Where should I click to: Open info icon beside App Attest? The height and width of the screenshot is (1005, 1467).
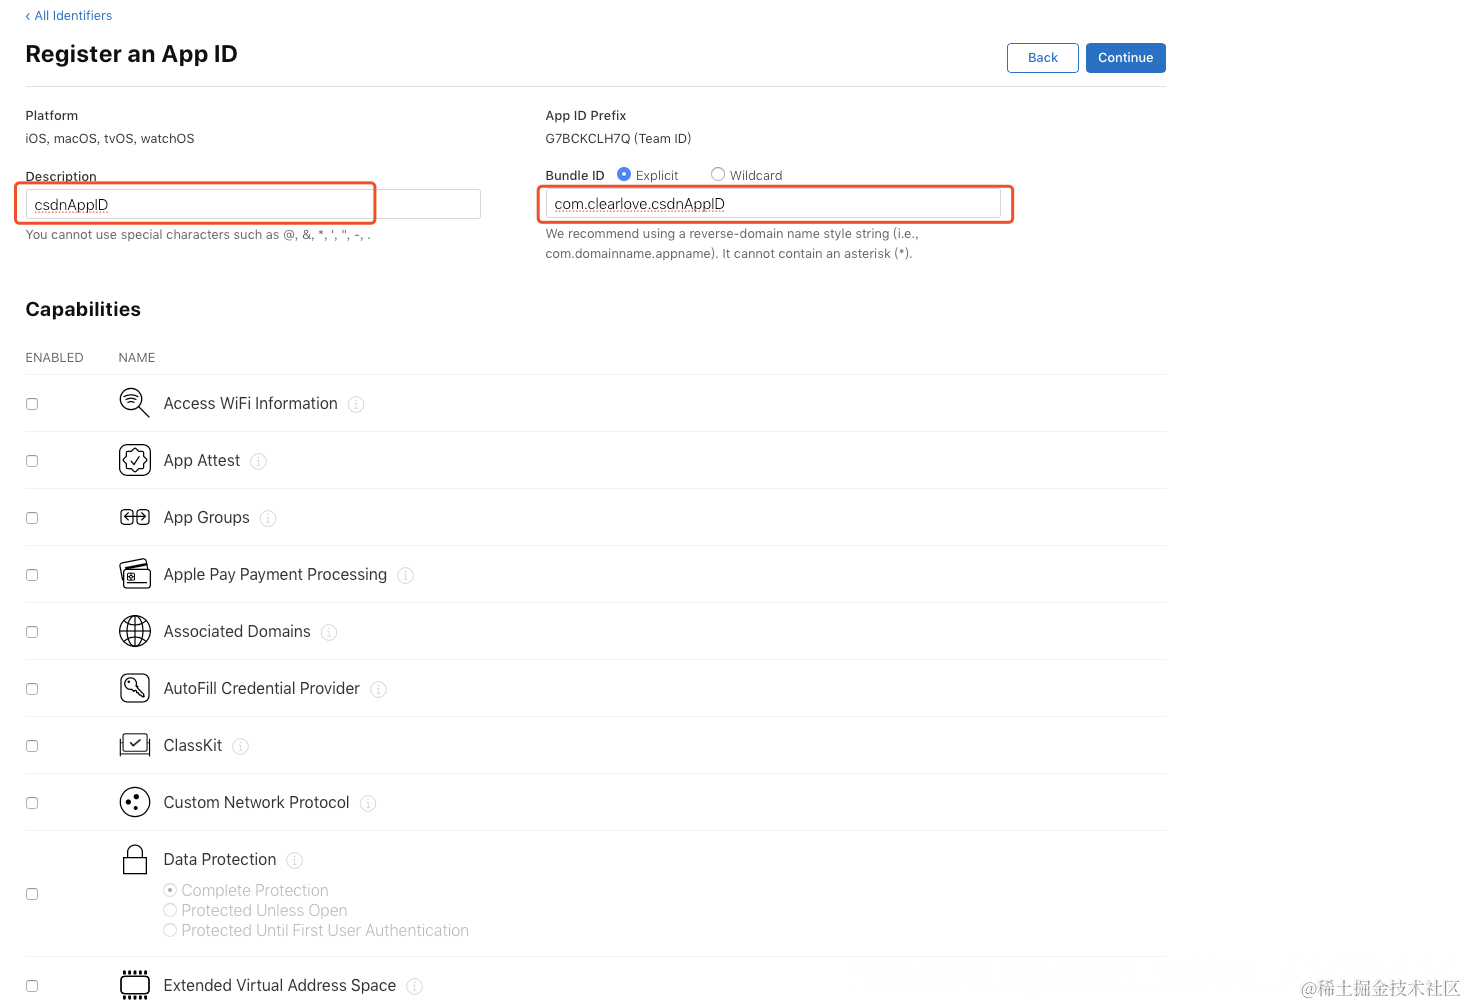pyautogui.click(x=258, y=461)
